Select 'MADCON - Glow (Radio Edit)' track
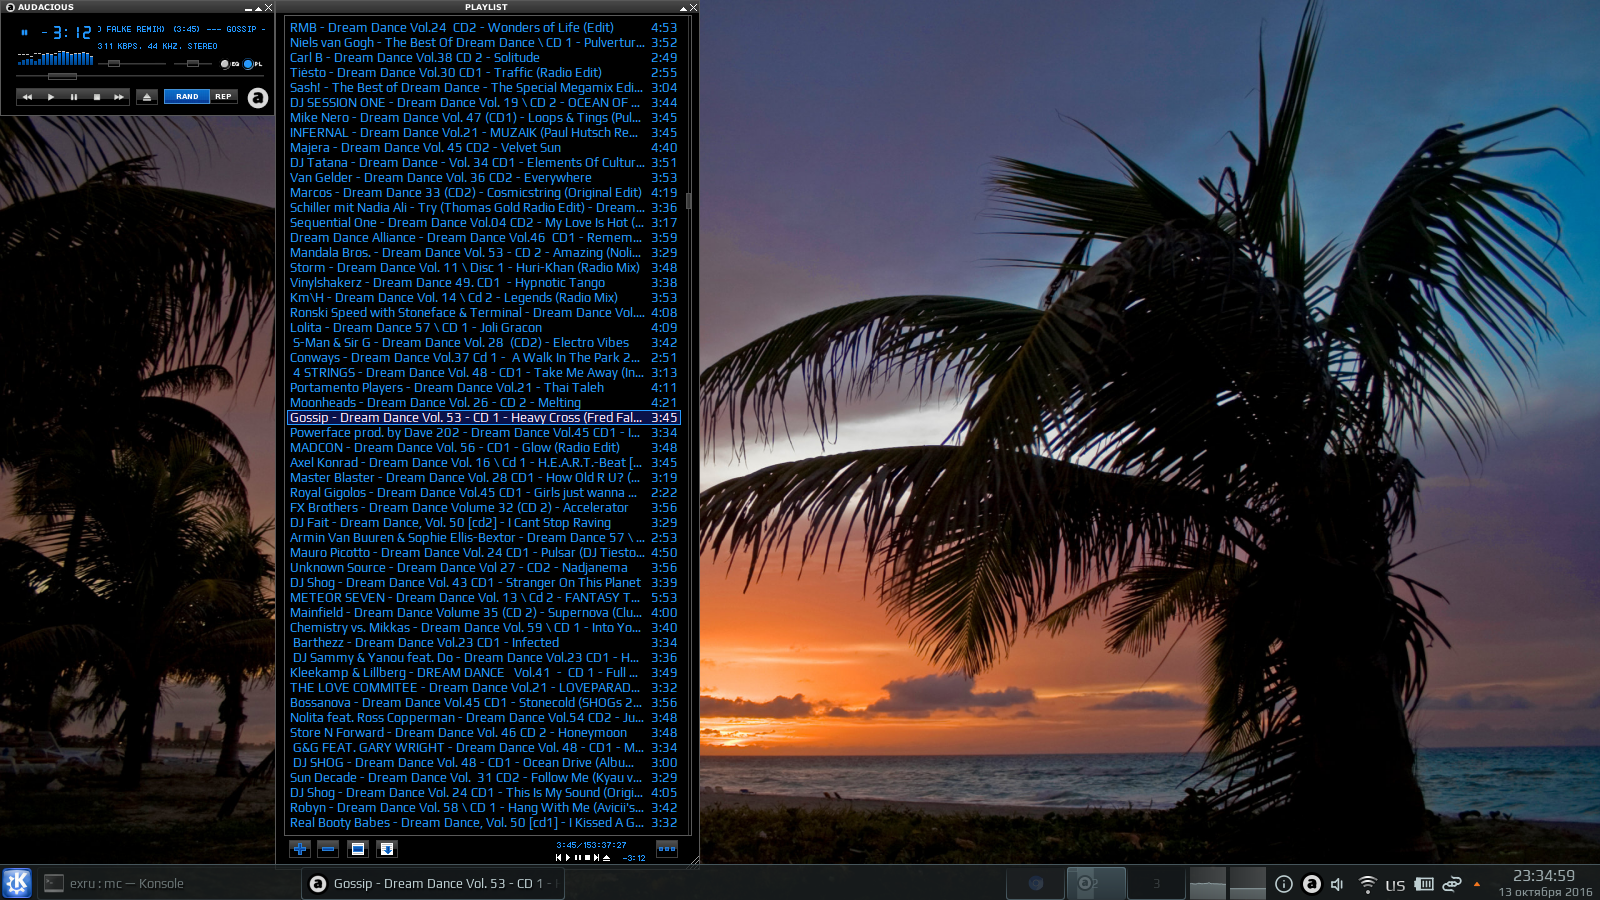Viewport: 1600px width, 900px height. 483,447
